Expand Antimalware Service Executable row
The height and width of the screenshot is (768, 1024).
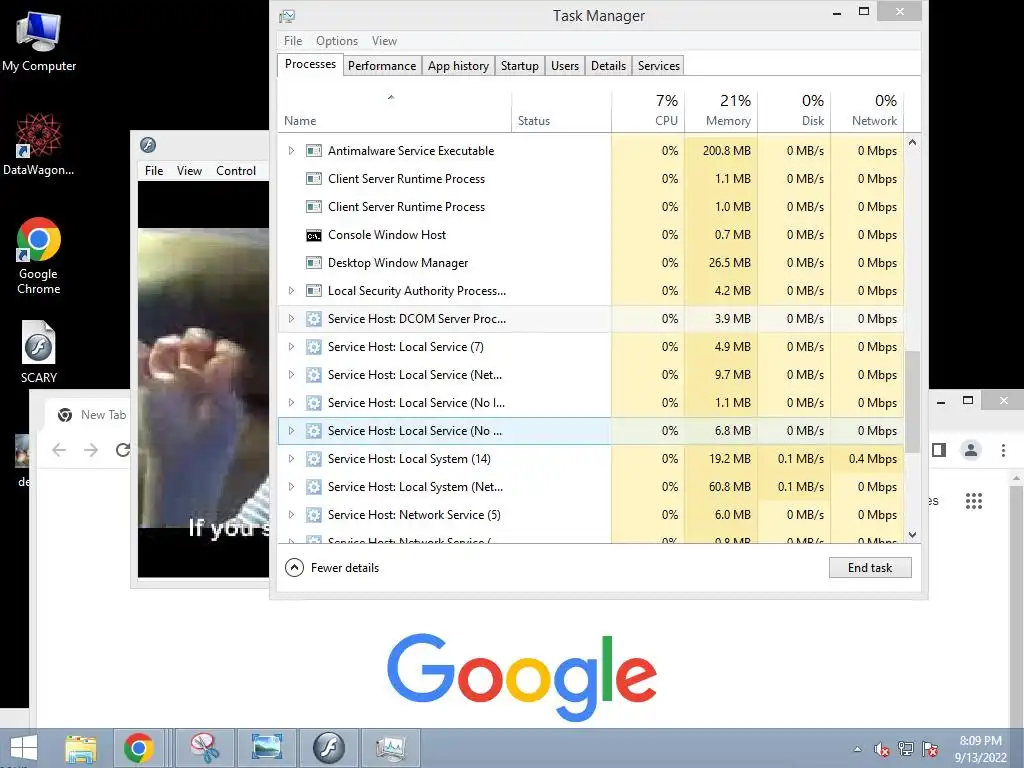pos(291,151)
